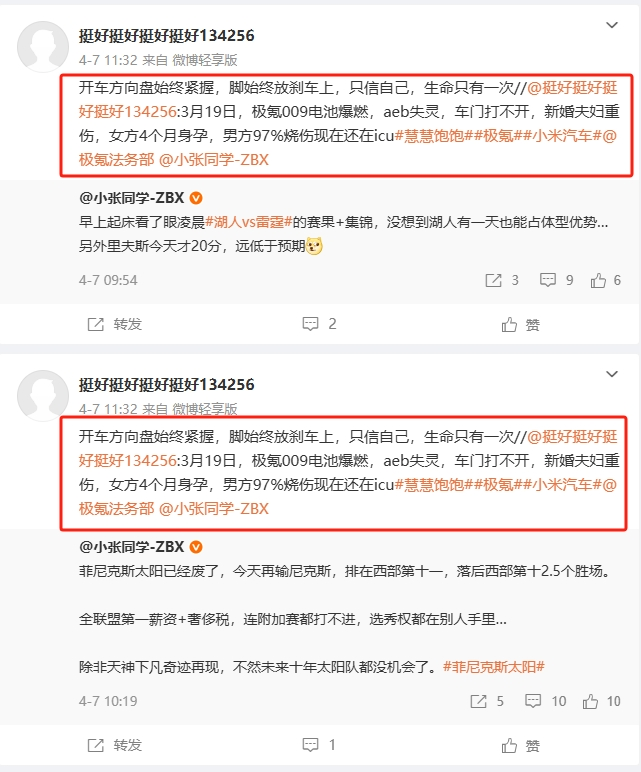Open the #小米汽车# hashtag in second post

(x=563, y=484)
